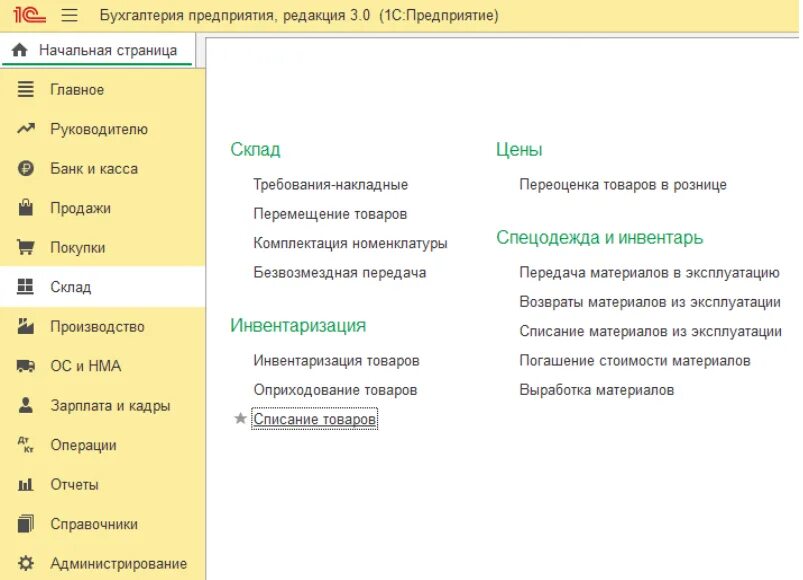Image resolution: width=803 pixels, height=580 pixels.
Task: Open Списание товаров link
Action: click(314, 419)
